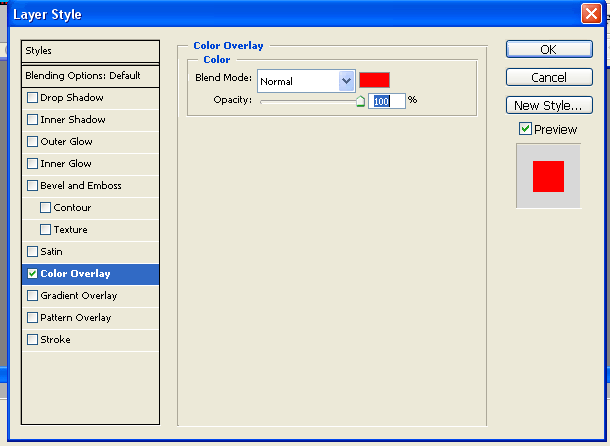The width and height of the screenshot is (610, 446).
Task: Click the red style preview thumbnail
Action: pyautogui.click(x=548, y=176)
